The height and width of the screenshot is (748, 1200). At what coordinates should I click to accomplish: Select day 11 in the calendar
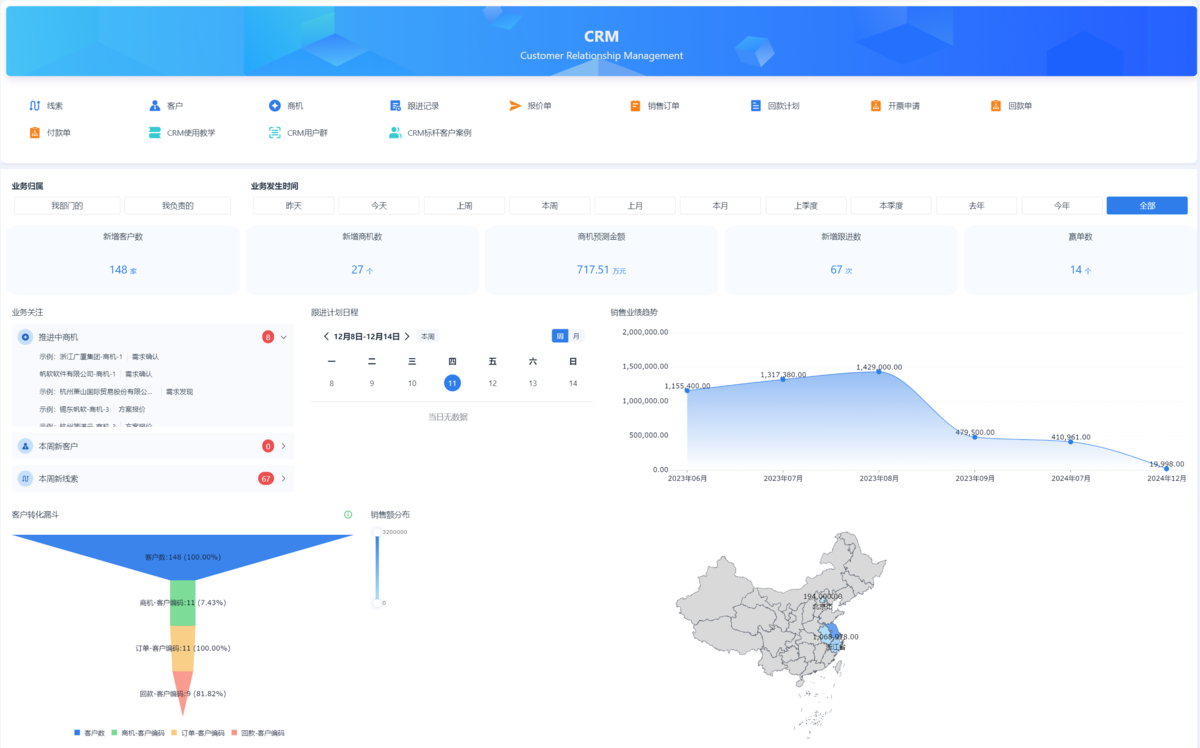point(452,383)
